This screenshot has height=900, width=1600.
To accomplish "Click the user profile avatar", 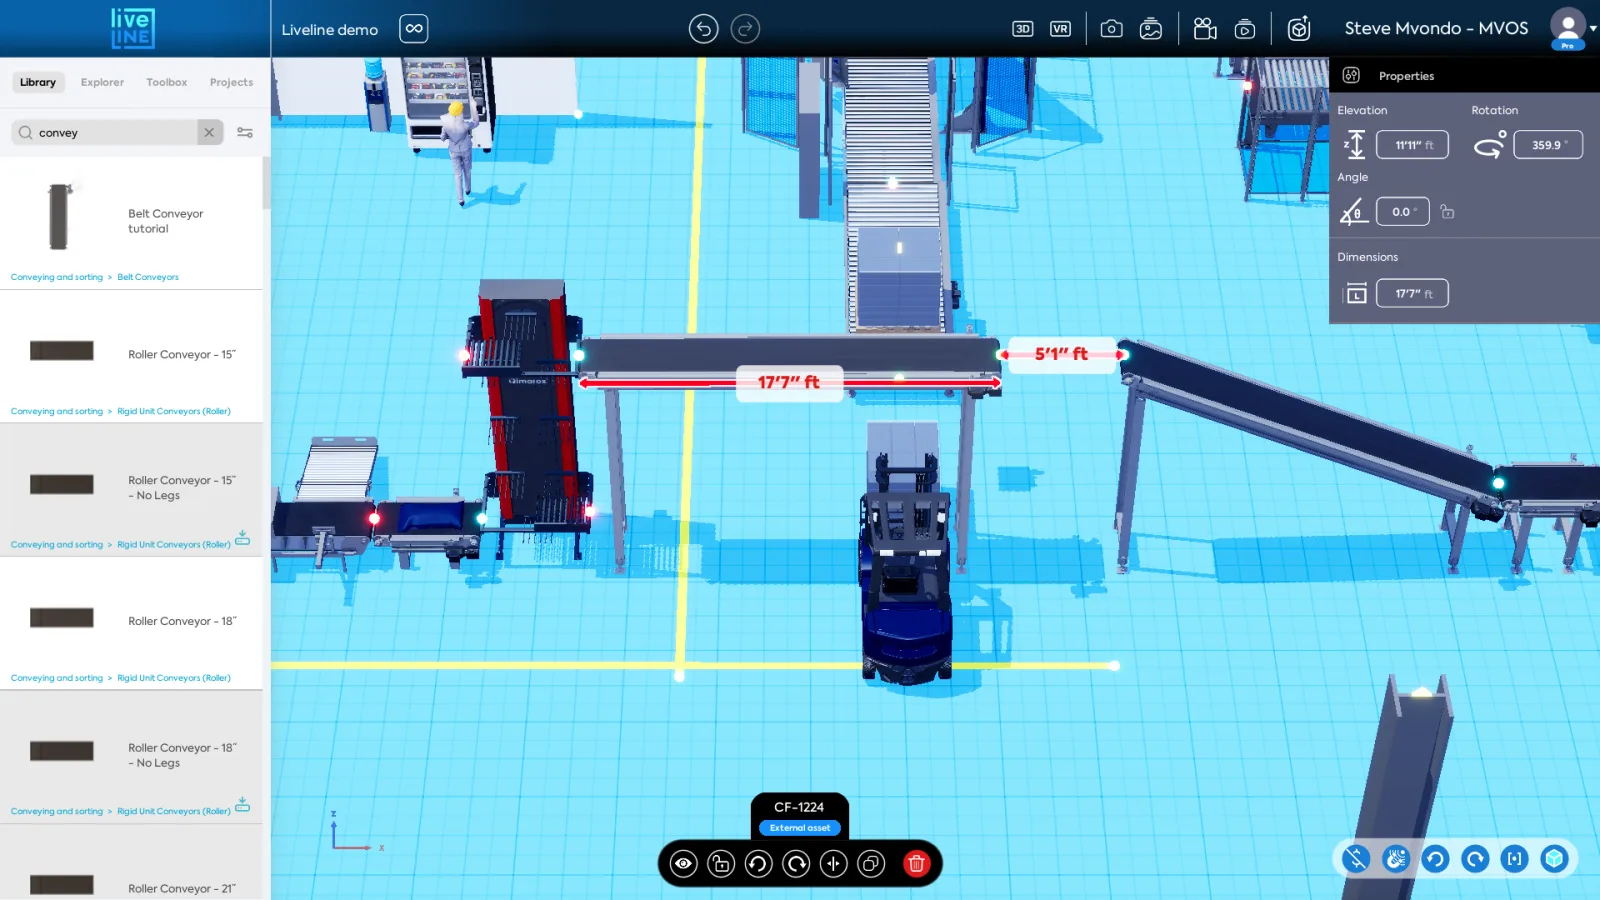I will click(1568, 28).
